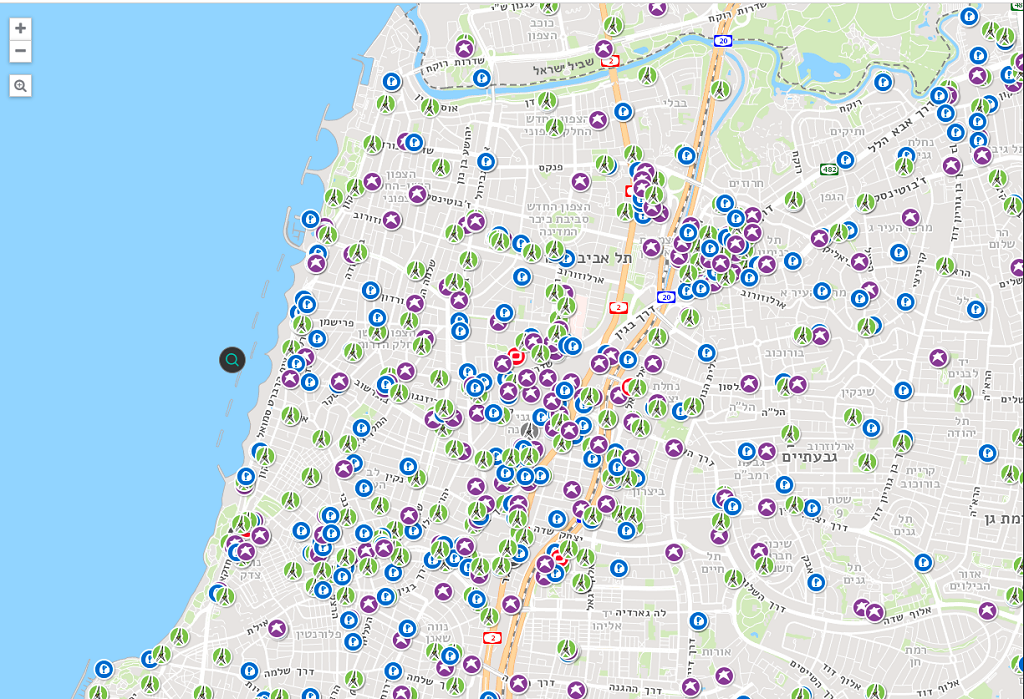1024x699 pixels.
Task: Click the route 20 road shield on the map
Action: (x=665, y=295)
